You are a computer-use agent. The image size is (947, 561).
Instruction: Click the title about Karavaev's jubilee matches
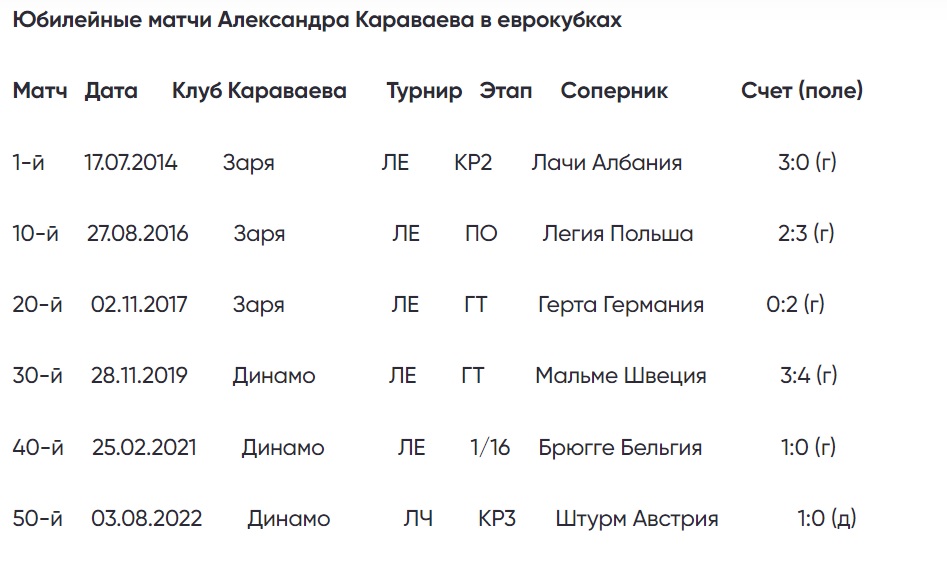pyautogui.click(x=317, y=20)
